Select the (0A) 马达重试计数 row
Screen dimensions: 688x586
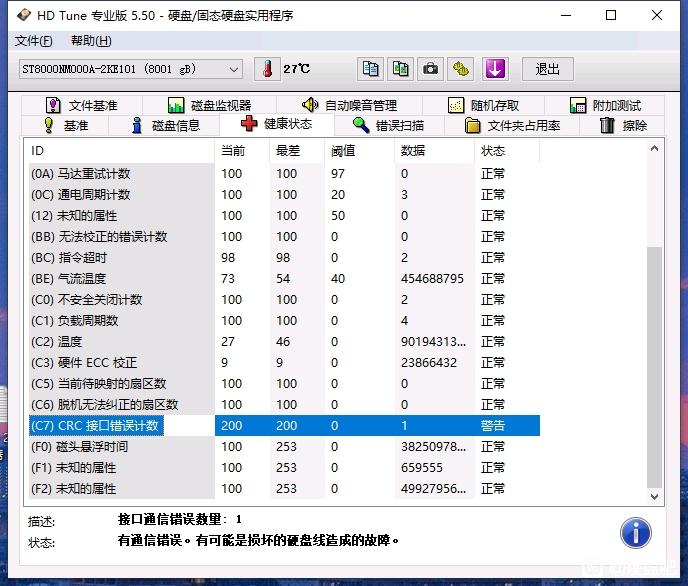[284, 174]
